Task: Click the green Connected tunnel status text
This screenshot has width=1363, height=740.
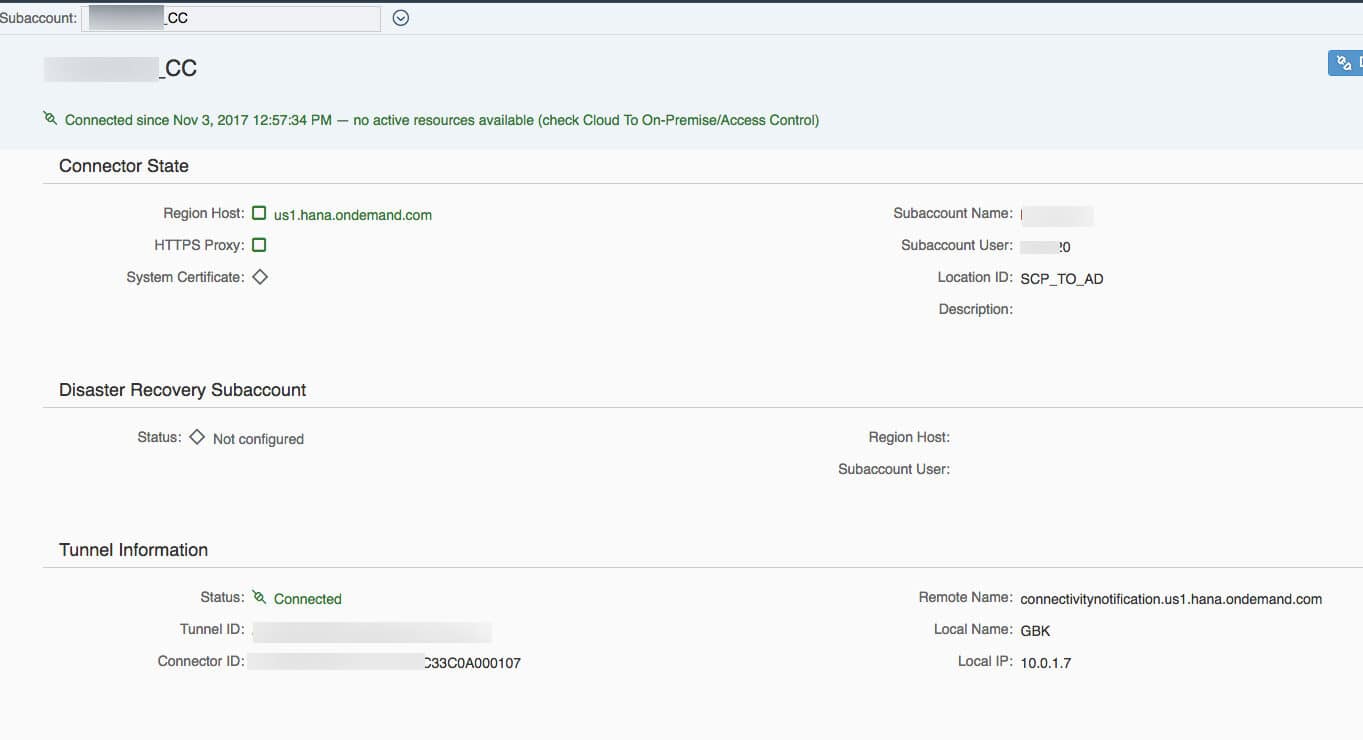Action: point(307,599)
